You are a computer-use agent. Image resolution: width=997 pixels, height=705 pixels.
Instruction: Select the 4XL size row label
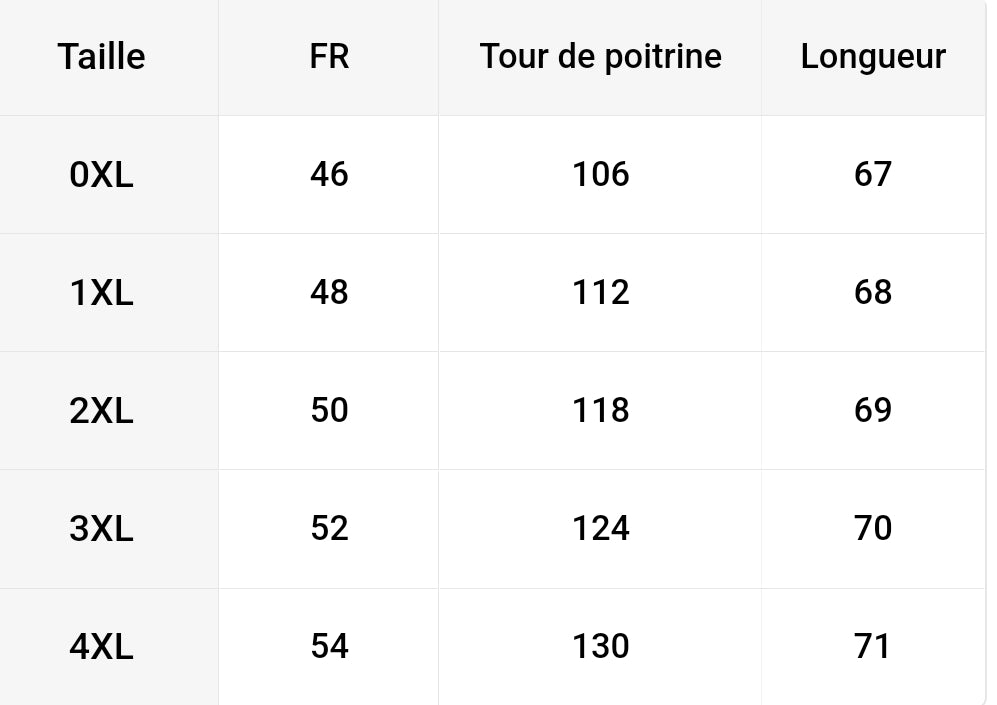(102, 647)
